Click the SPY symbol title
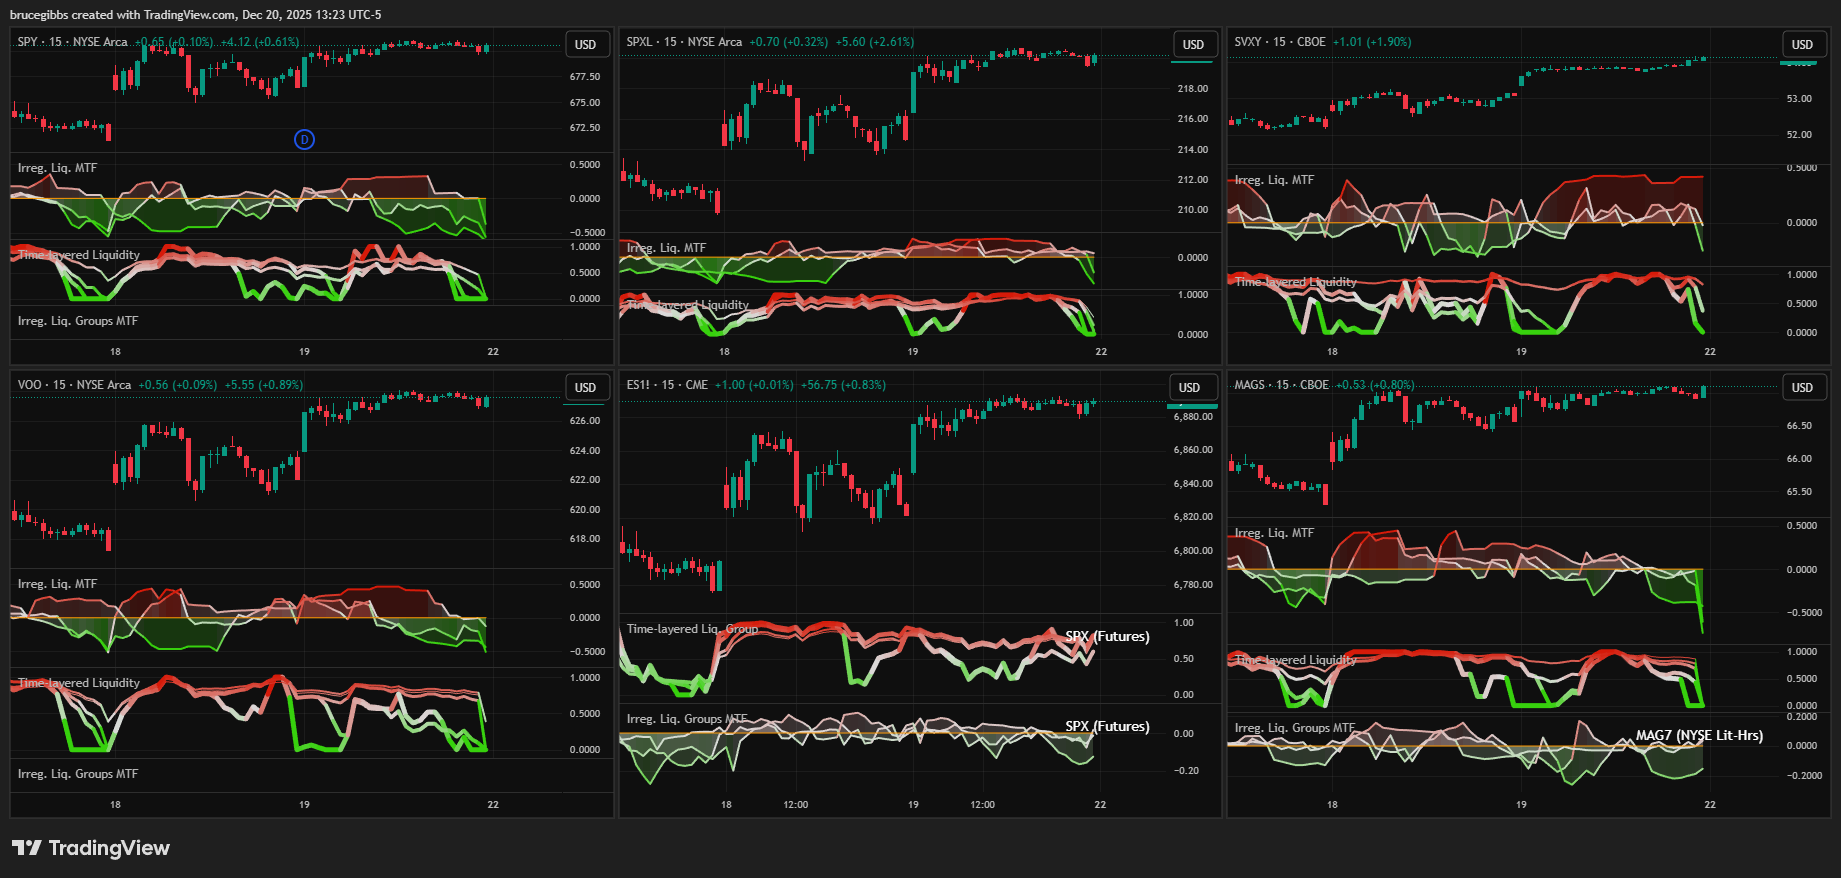Image resolution: width=1841 pixels, height=878 pixels. pos(27,42)
